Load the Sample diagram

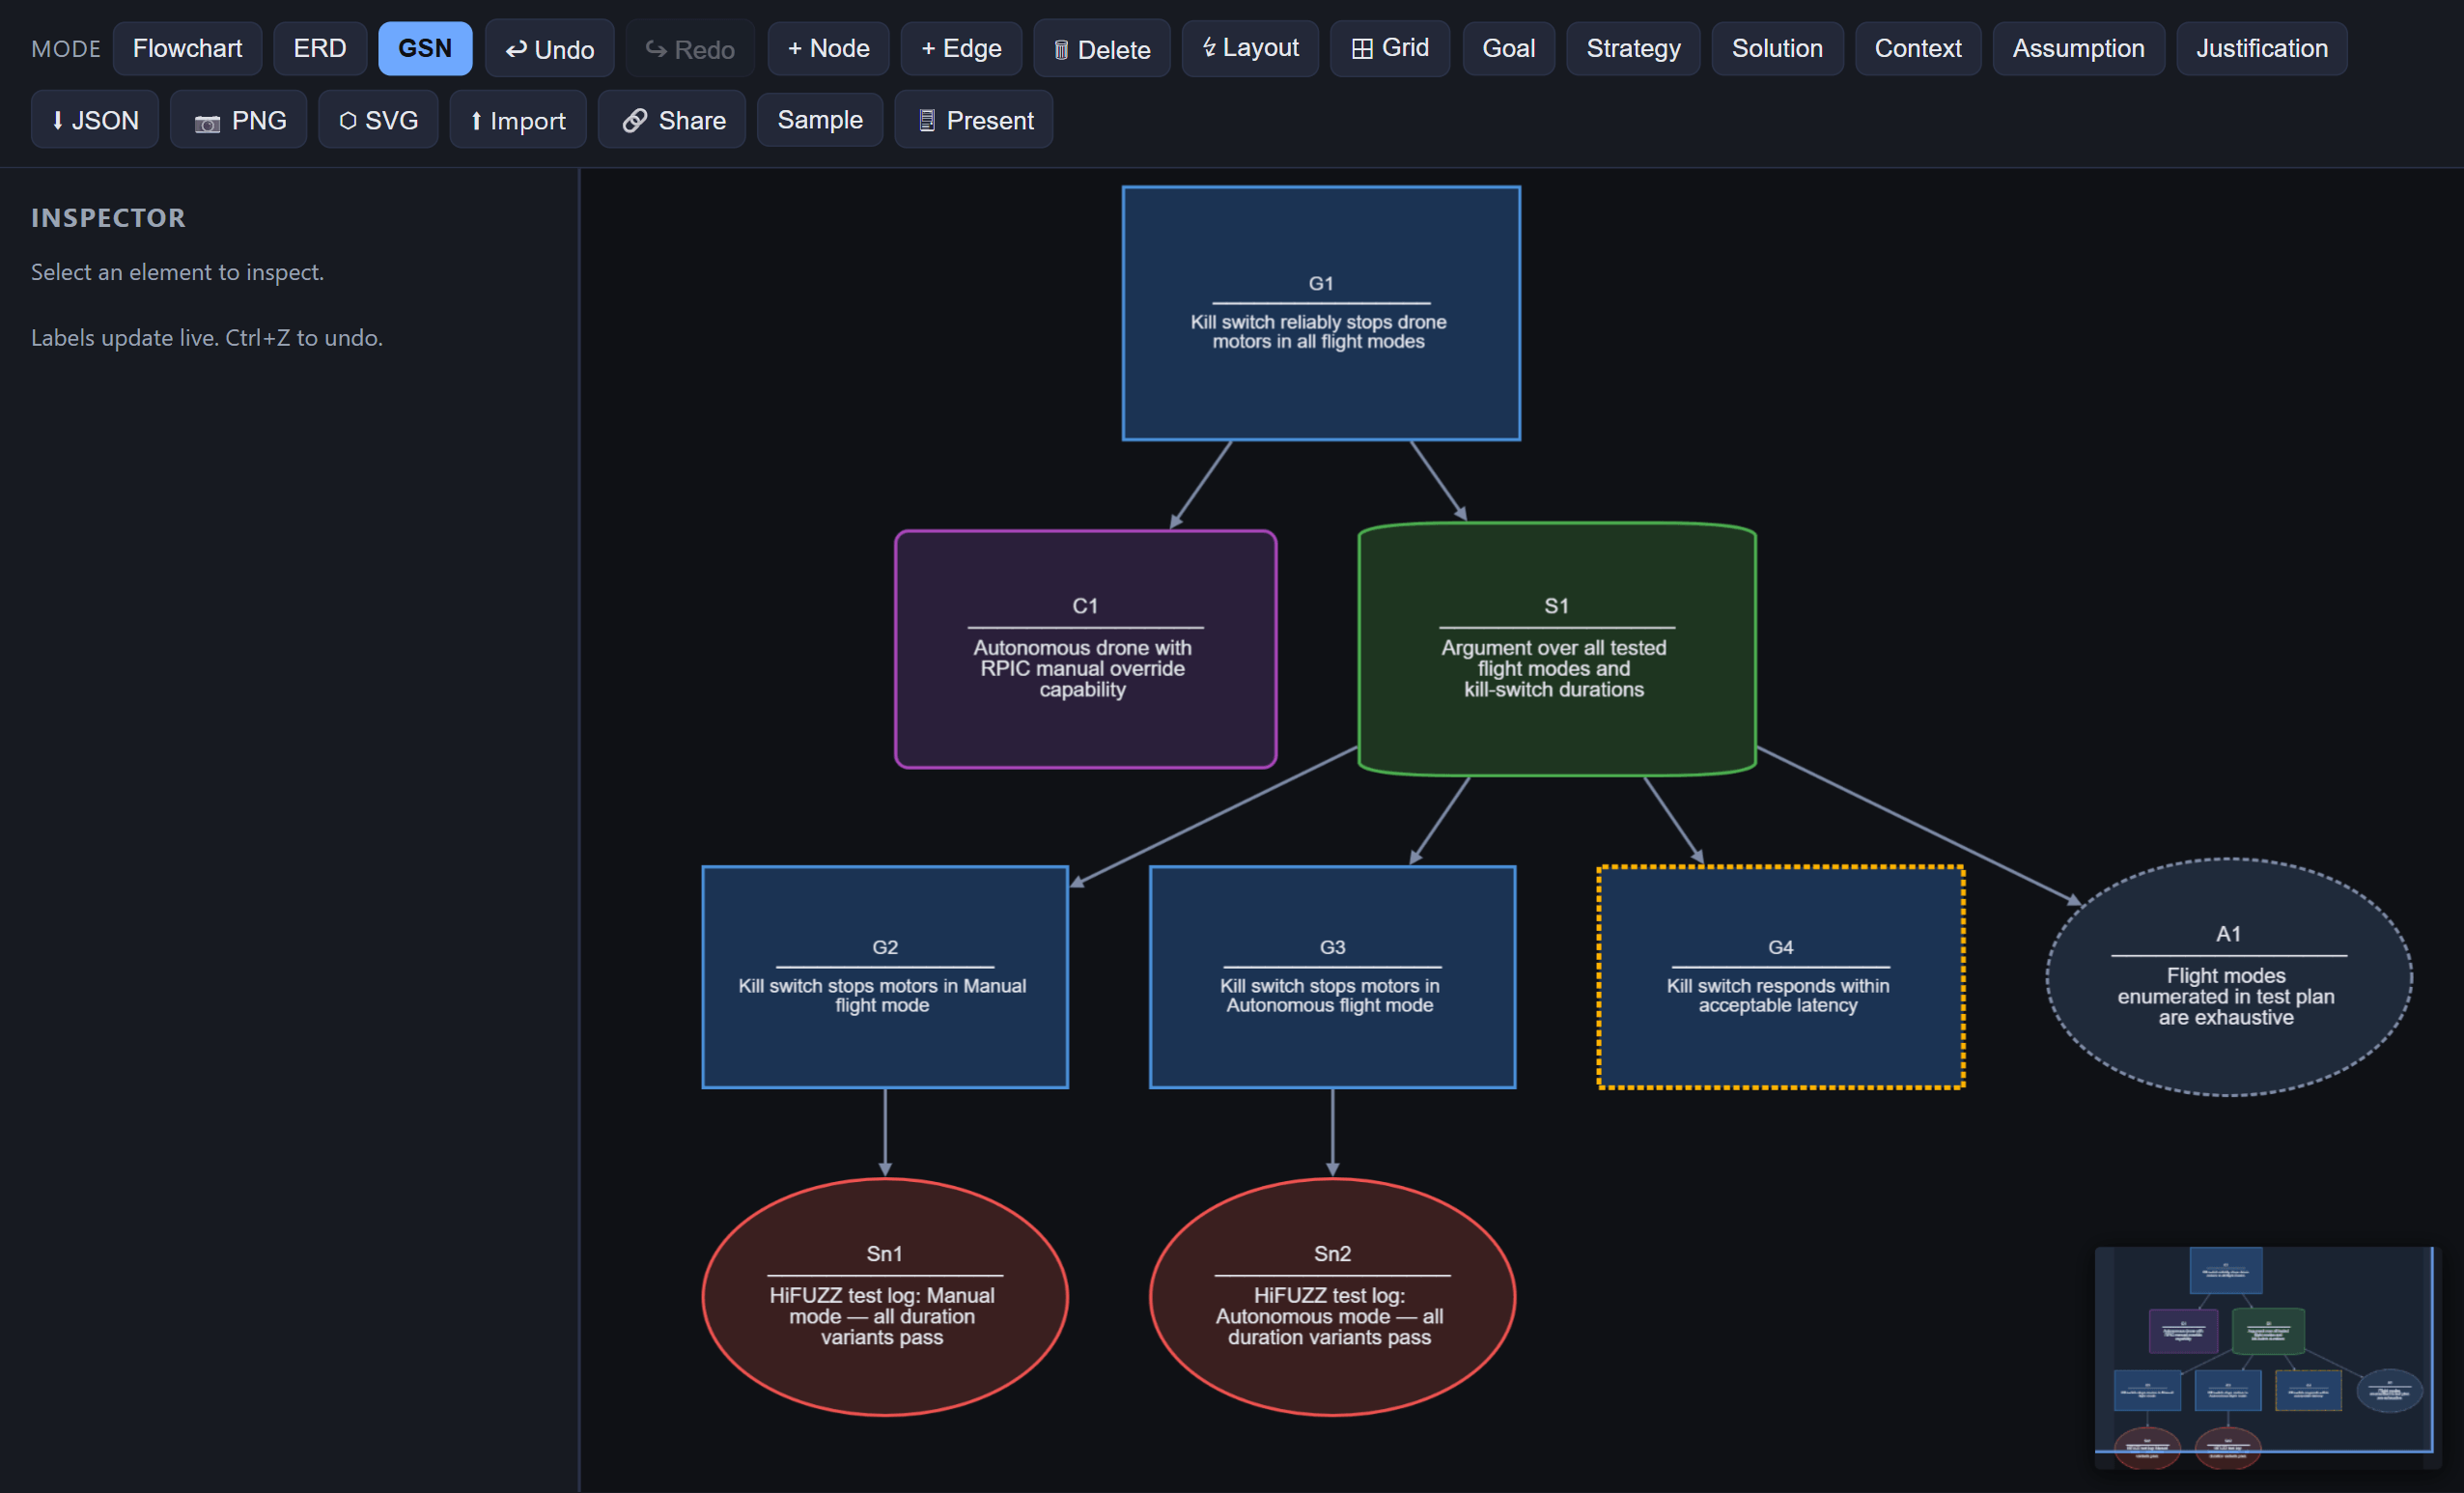pos(820,120)
